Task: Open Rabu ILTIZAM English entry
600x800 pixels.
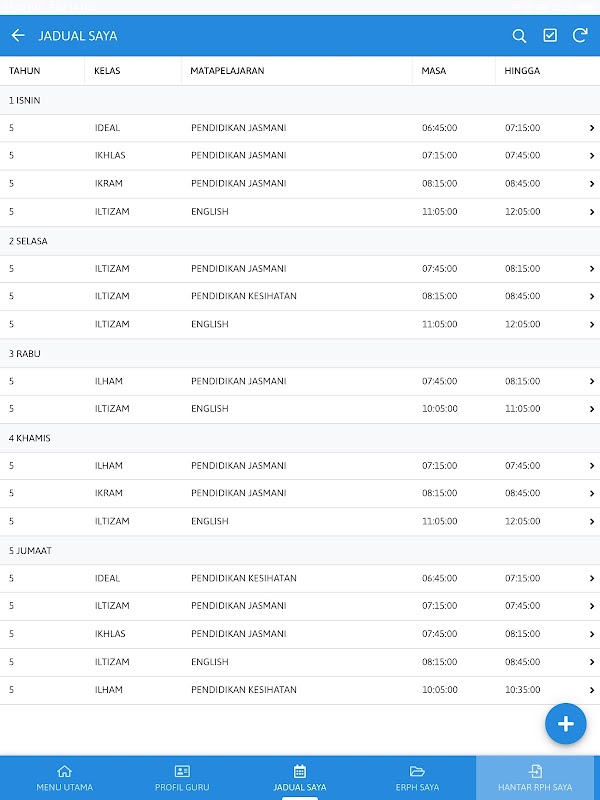Action: pyautogui.click(x=300, y=409)
